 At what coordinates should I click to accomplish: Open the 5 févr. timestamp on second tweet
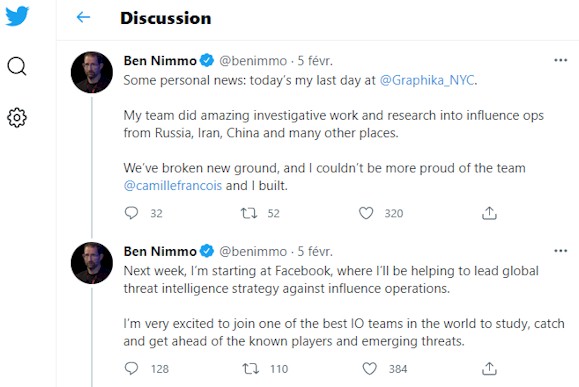[315, 251]
